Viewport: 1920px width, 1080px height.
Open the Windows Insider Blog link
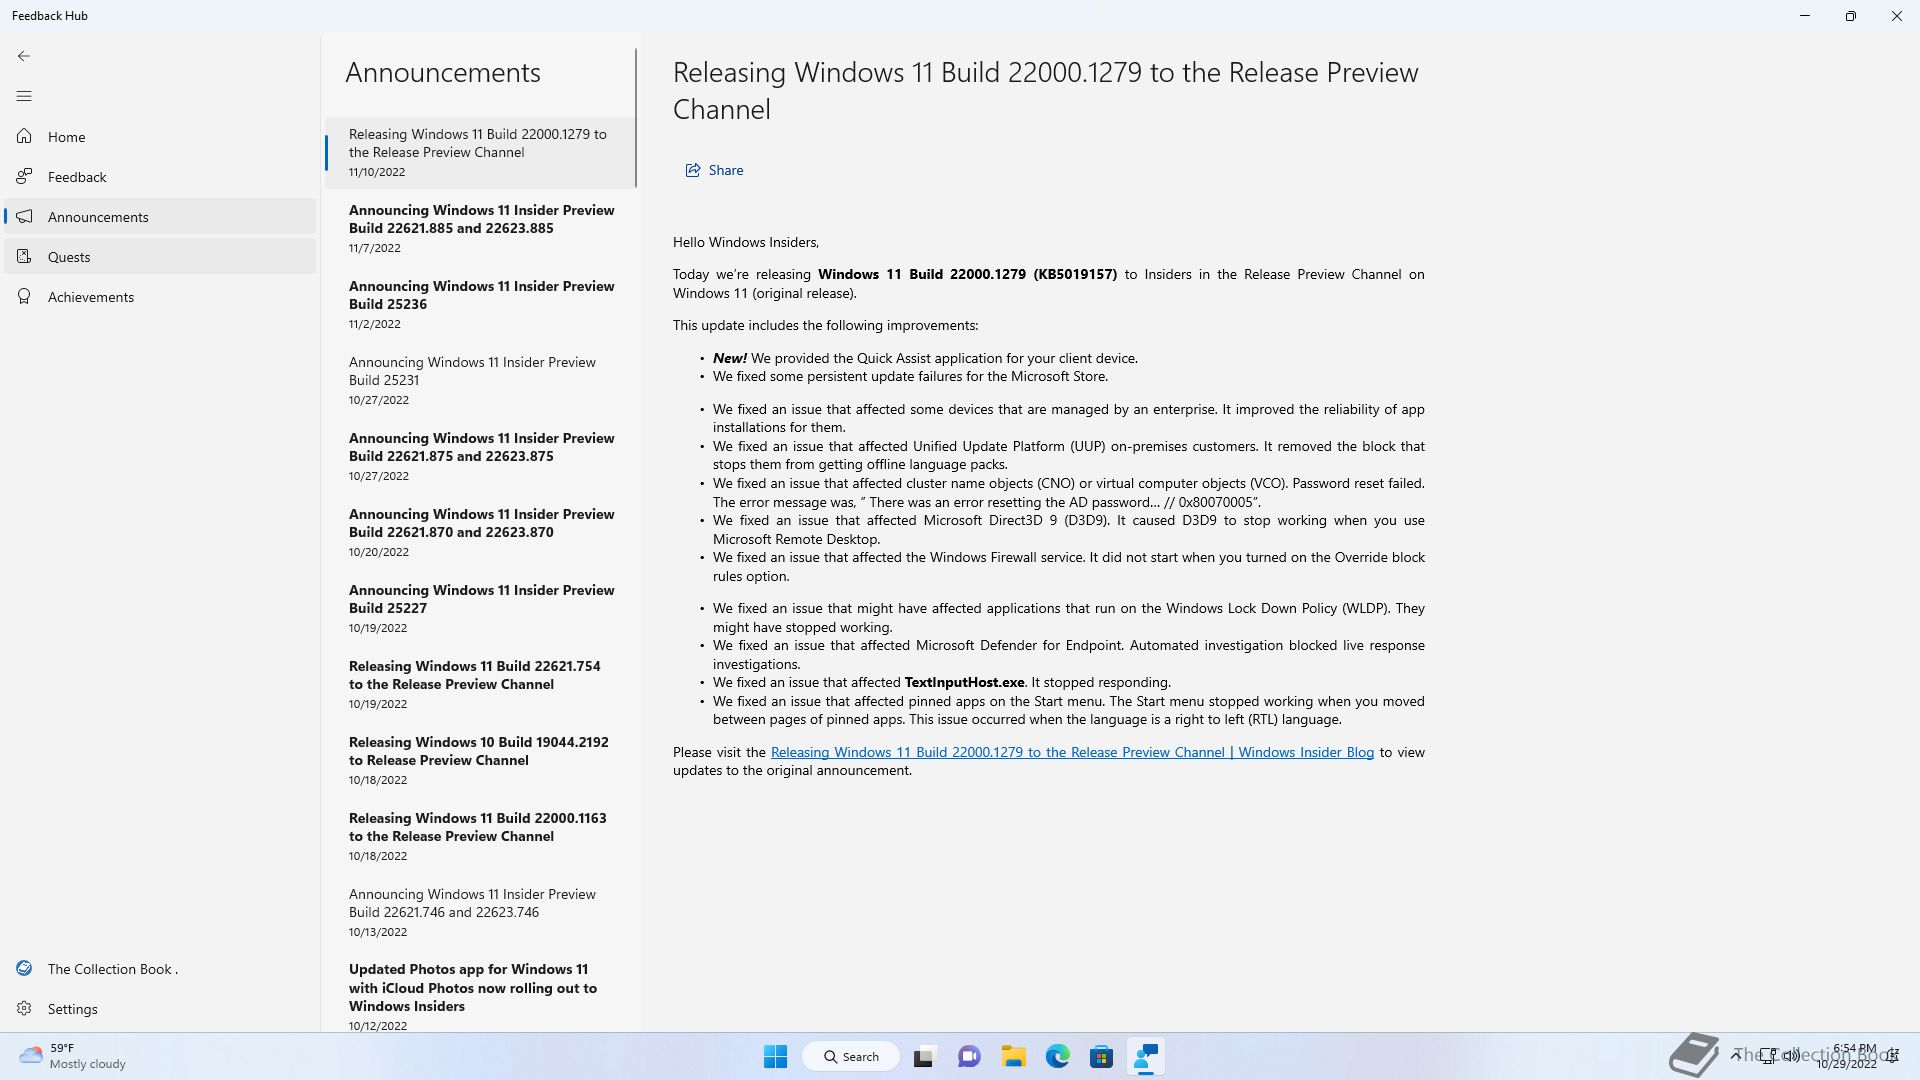(1072, 752)
